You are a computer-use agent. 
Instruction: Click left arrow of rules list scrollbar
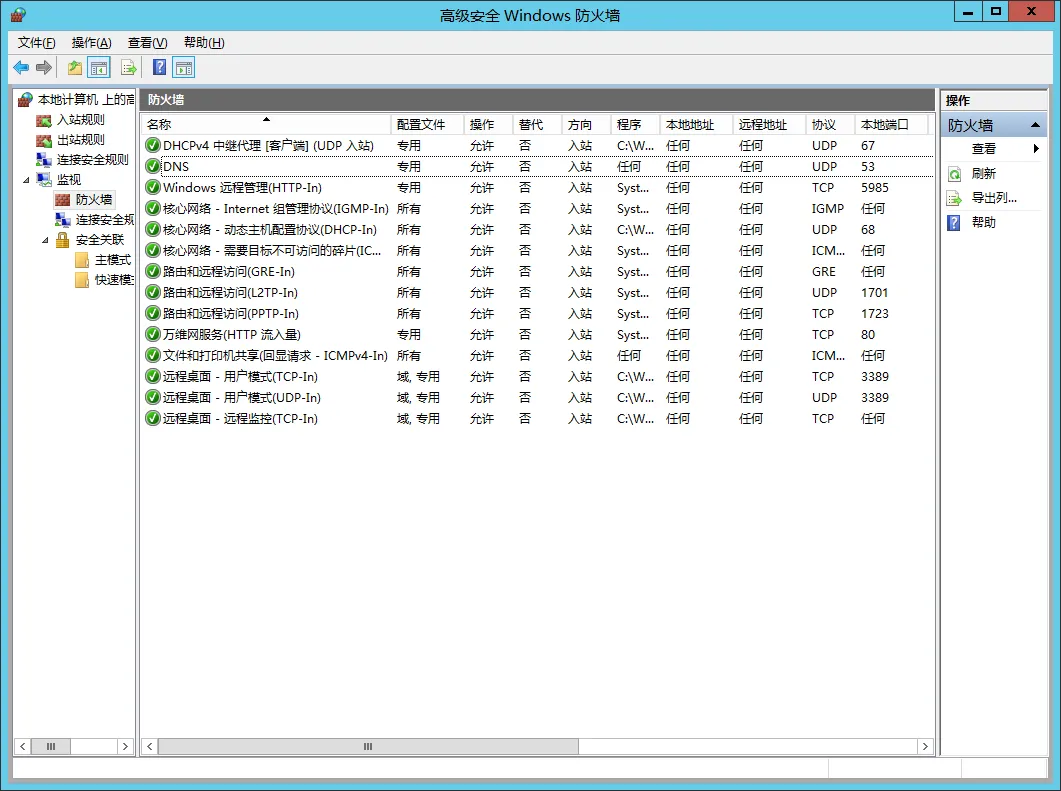[x=150, y=746]
